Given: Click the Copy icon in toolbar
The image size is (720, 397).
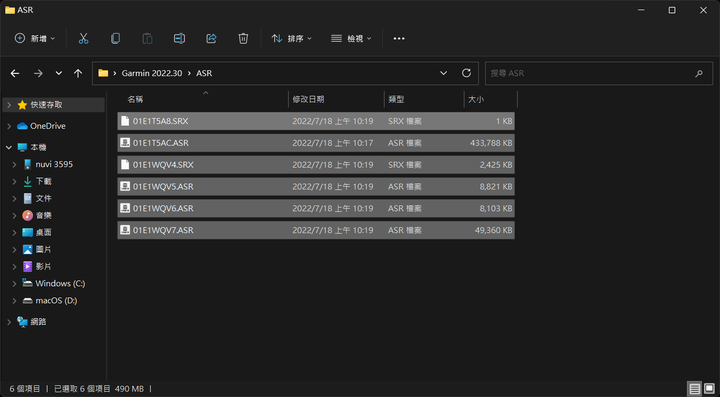Looking at the screenshot, I should pos(115,39).
